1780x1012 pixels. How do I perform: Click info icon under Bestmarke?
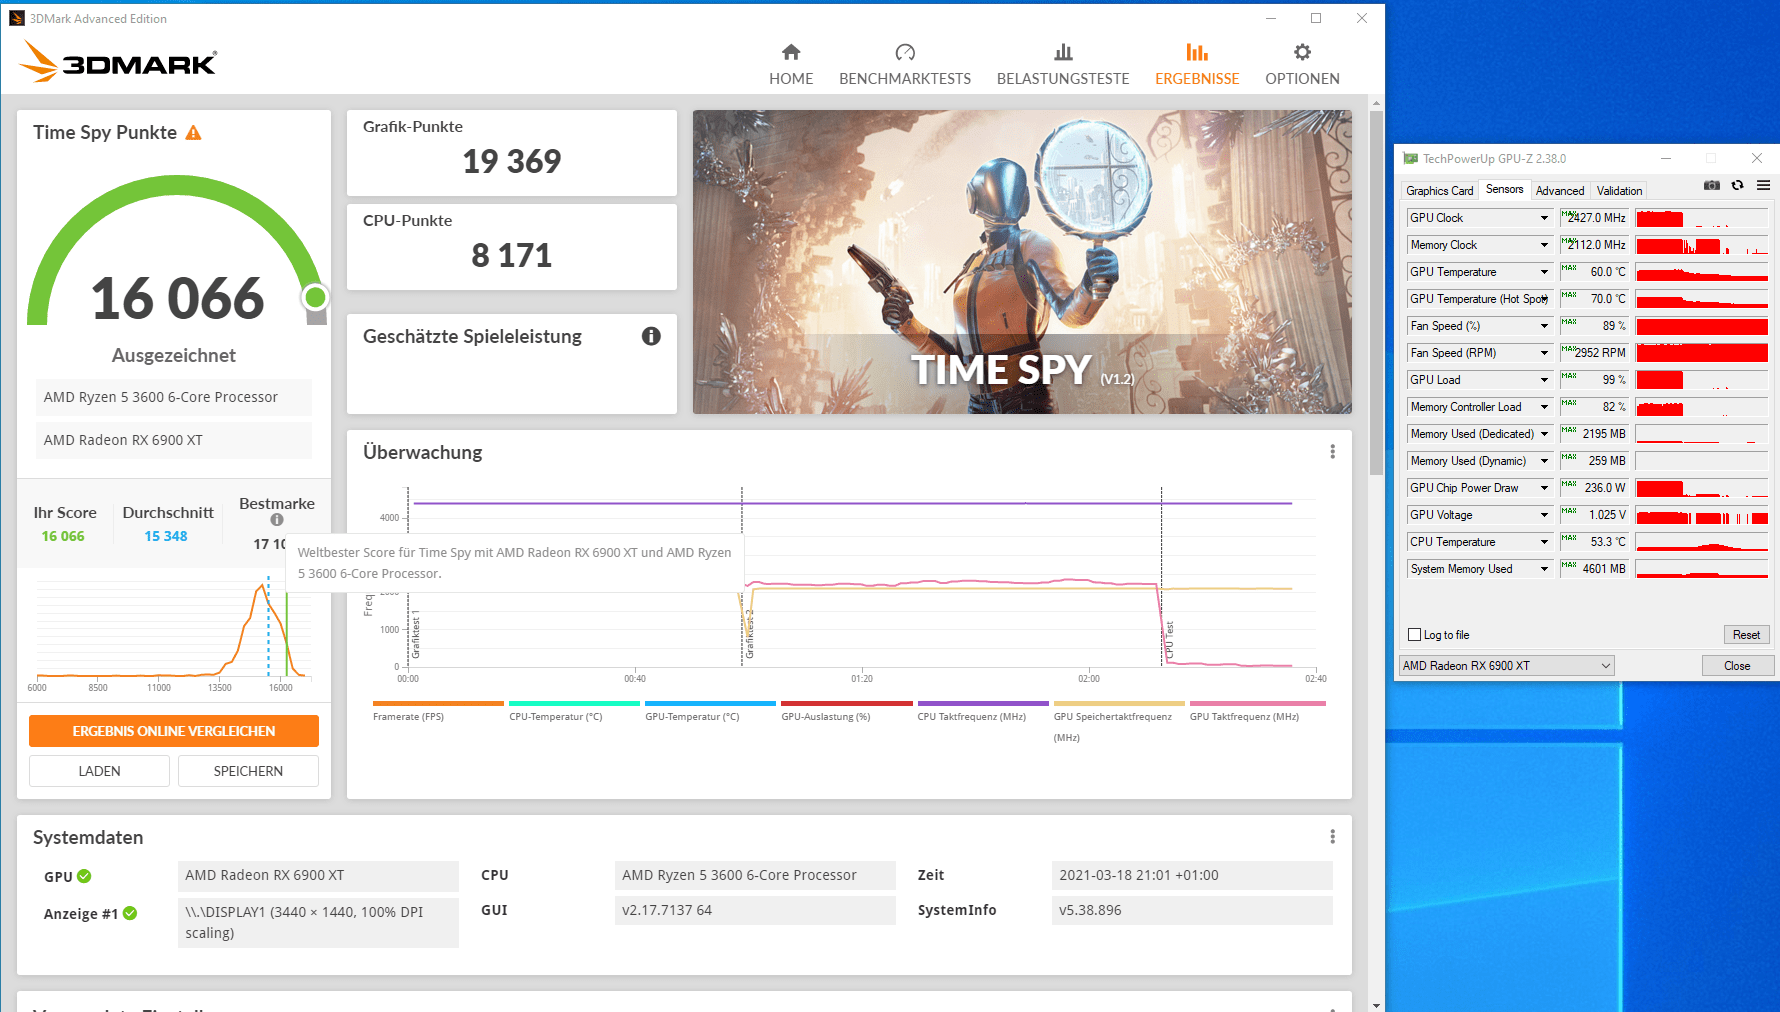277,519
